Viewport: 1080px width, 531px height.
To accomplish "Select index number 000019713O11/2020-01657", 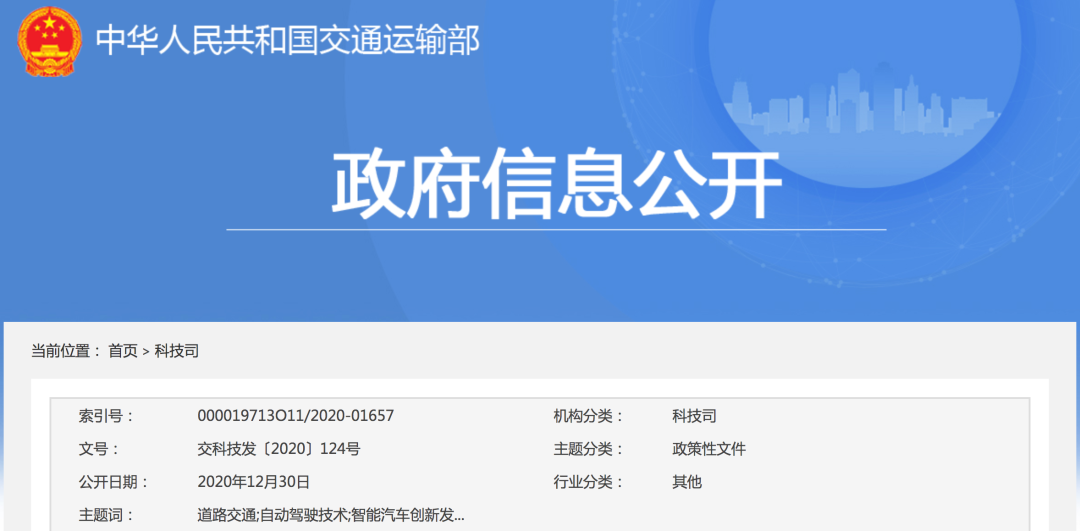I will coord(295,416).
